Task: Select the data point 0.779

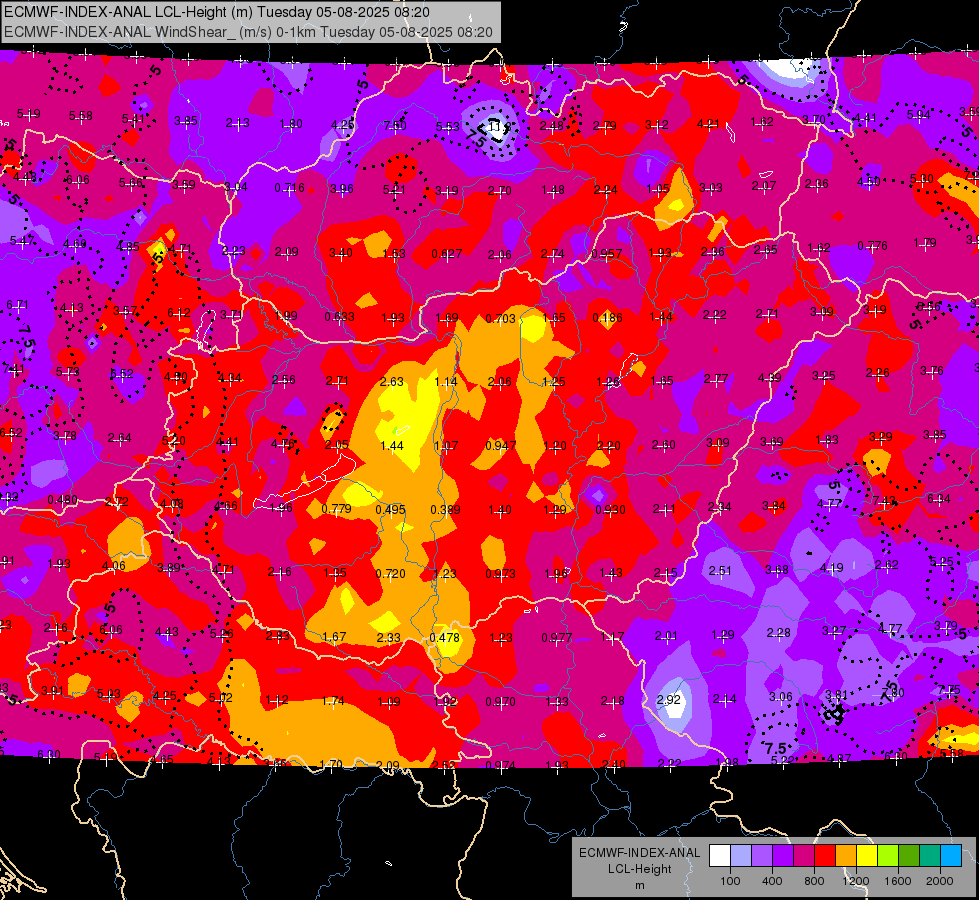Action: tap(337, 509)
